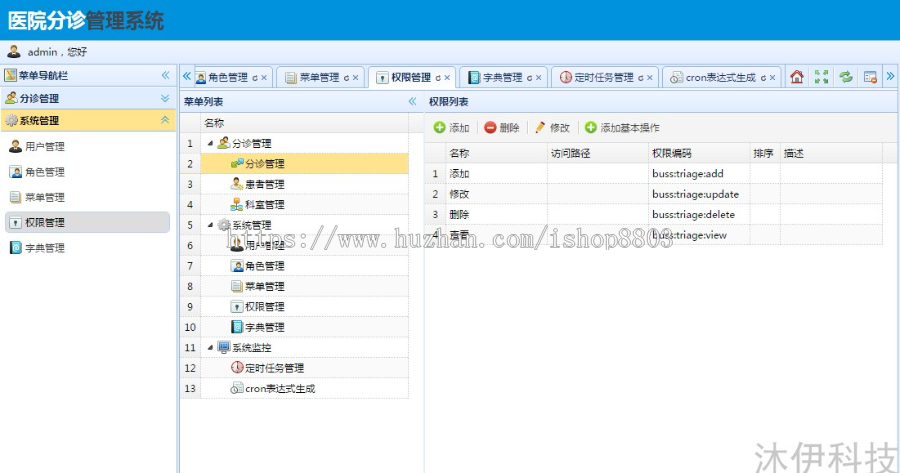This screenshot has height=473, width=900.
Task: Switch to the 菜单管理 tab
Action: click(319, 77)
